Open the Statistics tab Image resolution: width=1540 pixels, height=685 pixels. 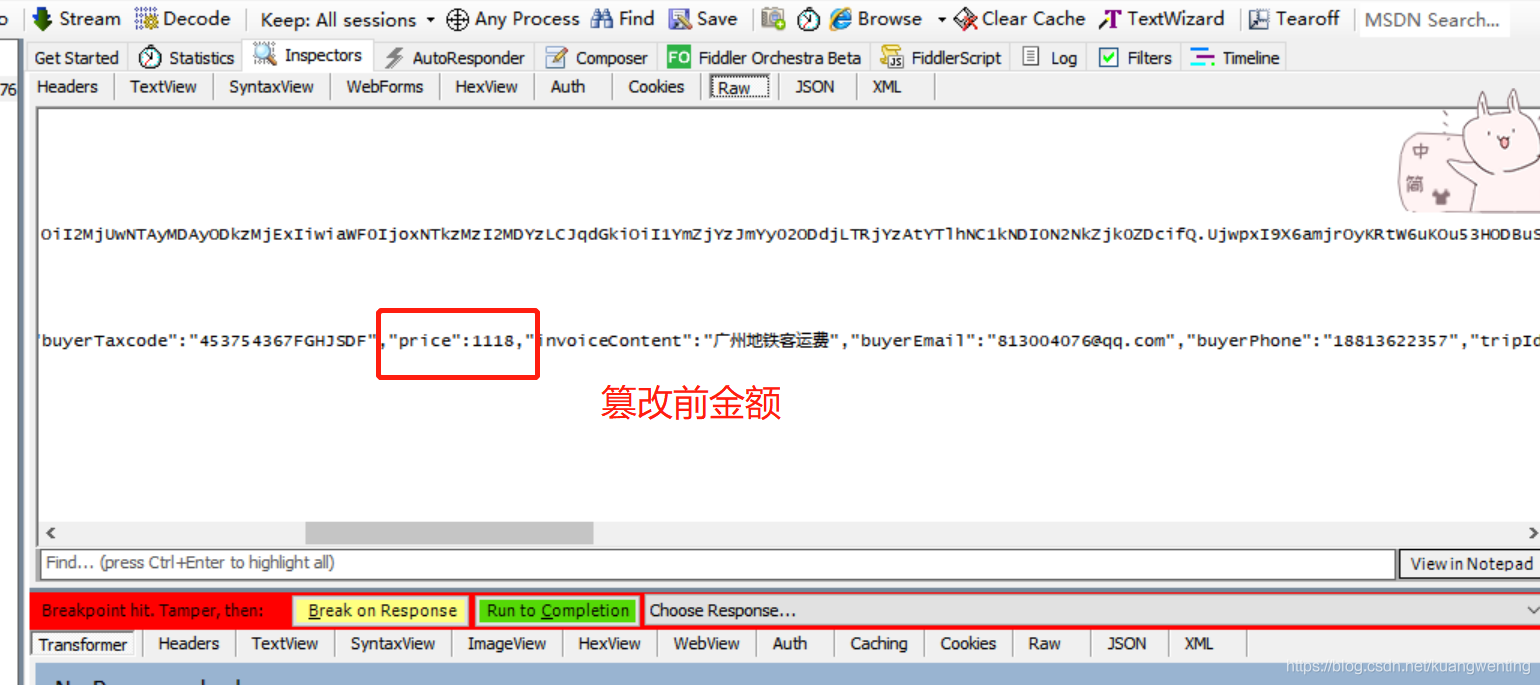point(186,58)
